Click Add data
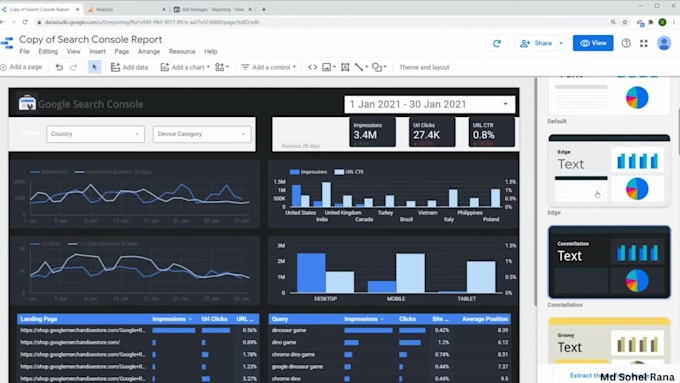 (x=129, y=67)
